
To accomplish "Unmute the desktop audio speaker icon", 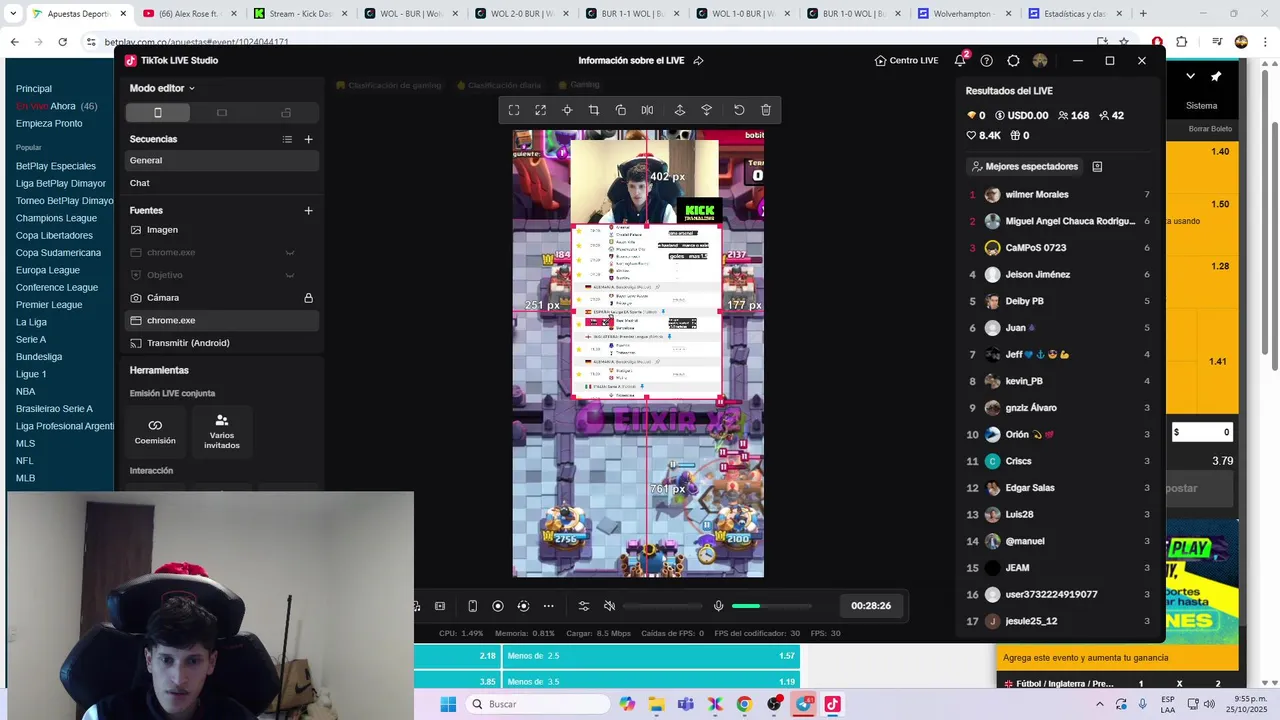I will tap(609, 606).
